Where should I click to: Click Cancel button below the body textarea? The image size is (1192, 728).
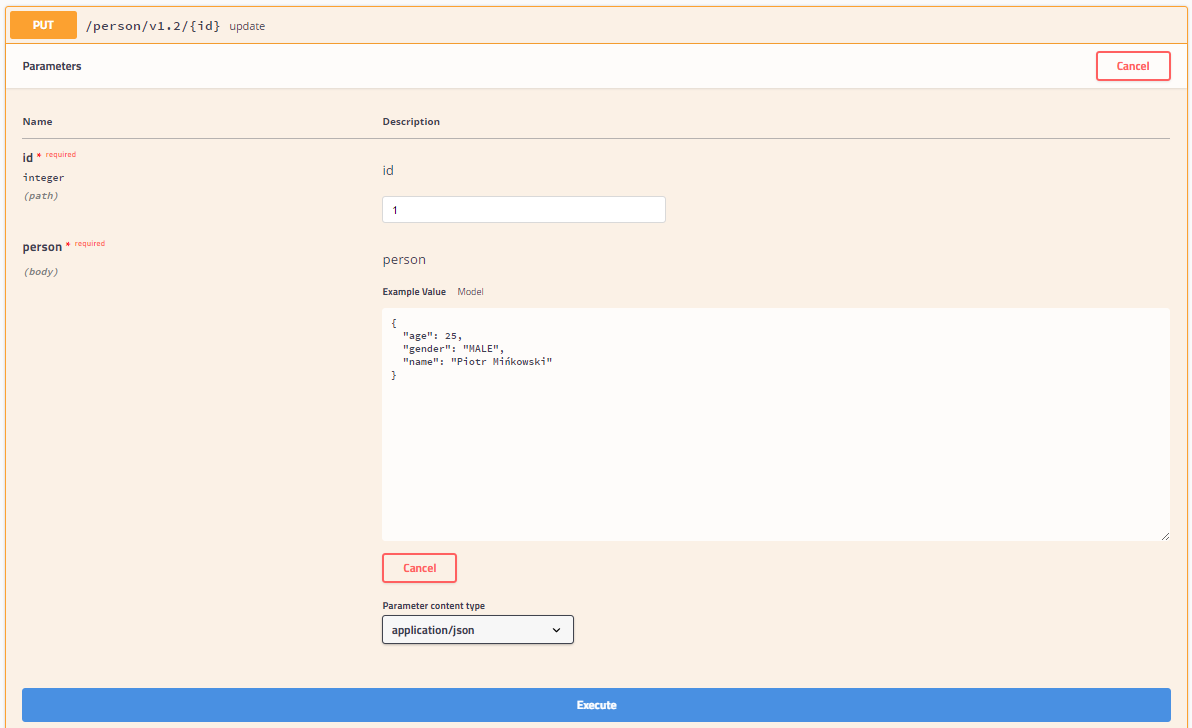419,568
